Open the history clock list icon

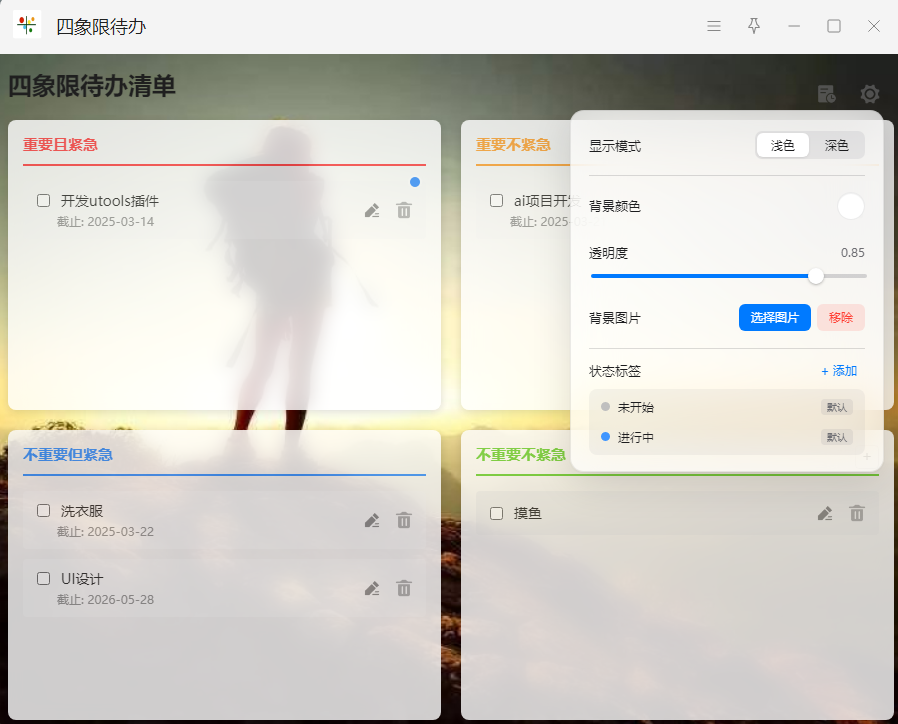pos(826,94)
